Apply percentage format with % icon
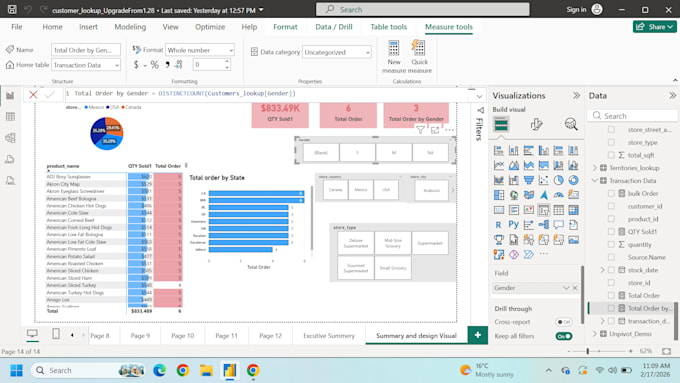This screenshot has height=383, width=680. (154, 65)
